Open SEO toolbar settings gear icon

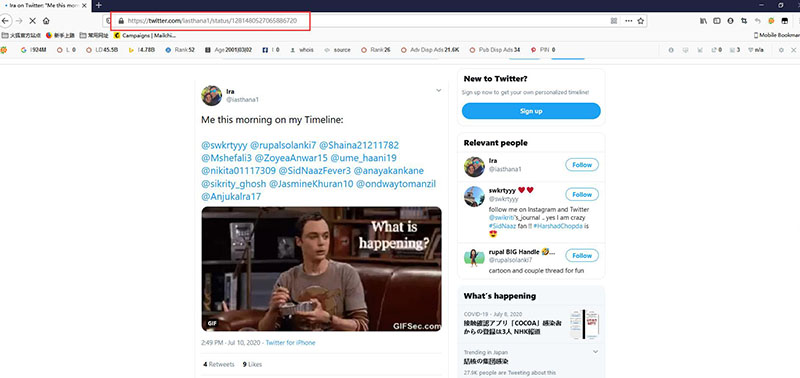[x=781, y=50]
